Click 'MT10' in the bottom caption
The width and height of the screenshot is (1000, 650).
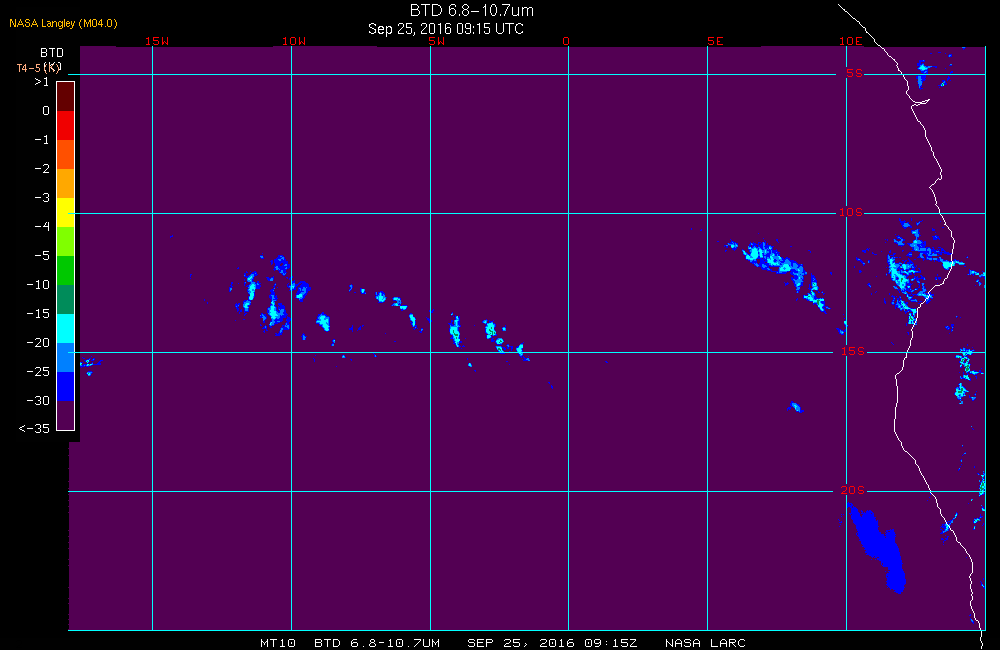(x=278, y=643)
